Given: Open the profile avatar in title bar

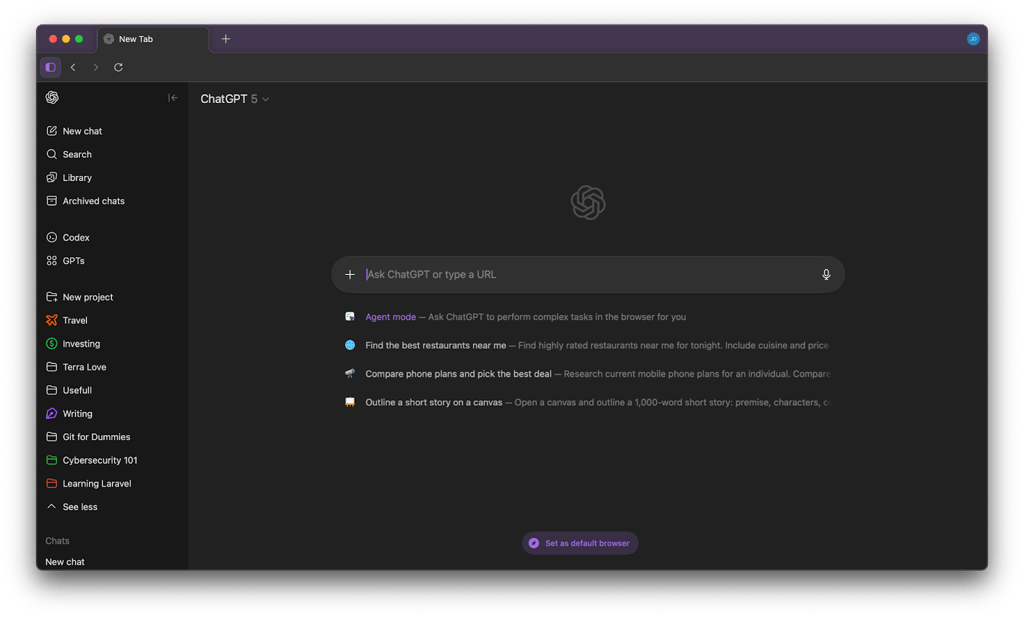Looking at the screenshot, I should 973,39.
